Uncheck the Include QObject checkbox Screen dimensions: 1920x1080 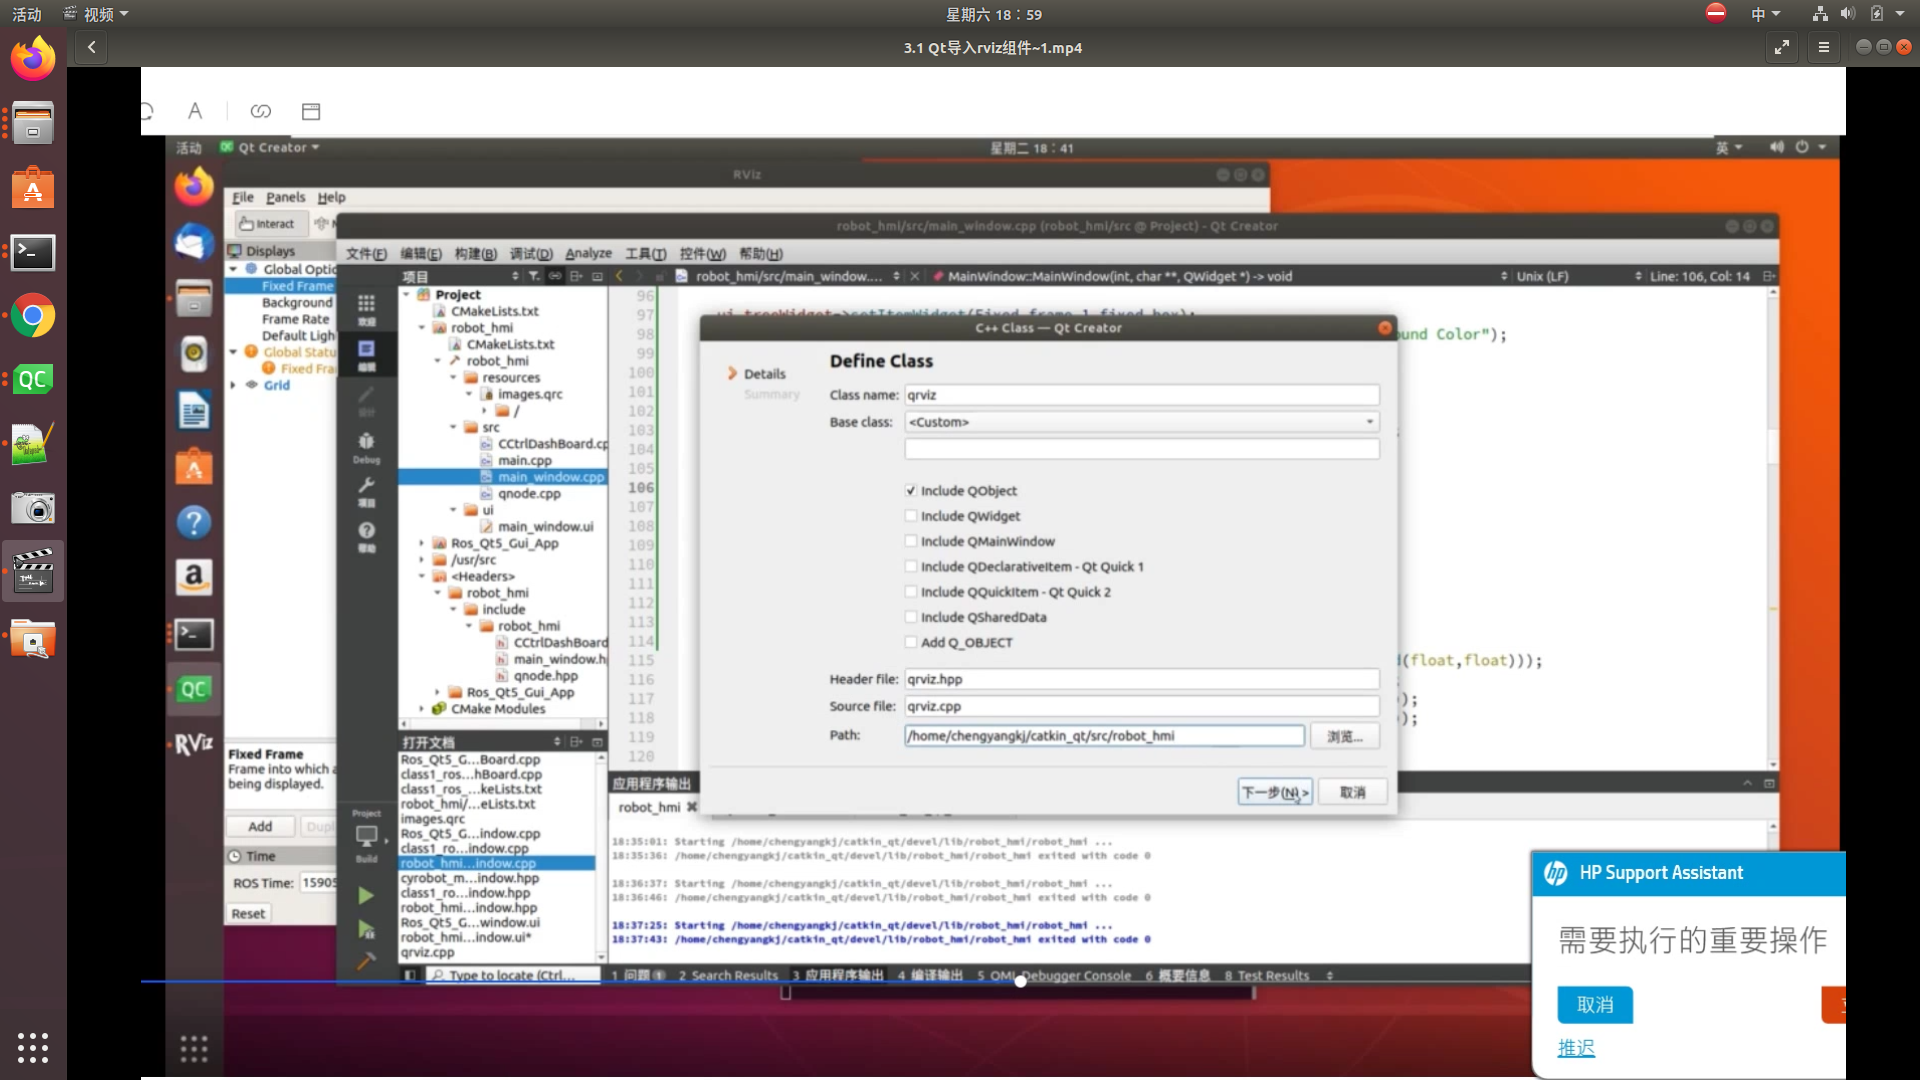911,491
